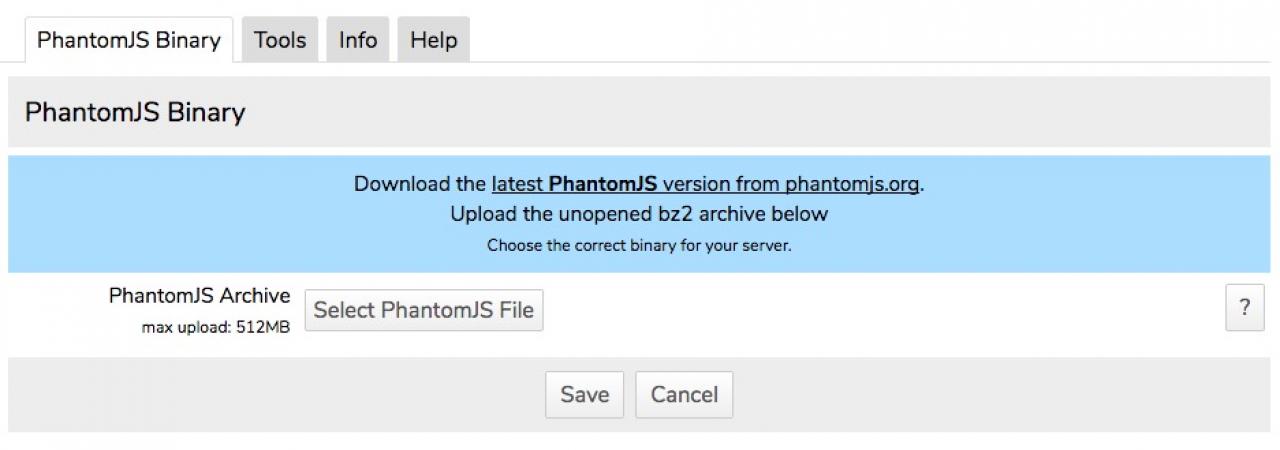Click the PhantomJS Binary section heading

pos(135,112)
